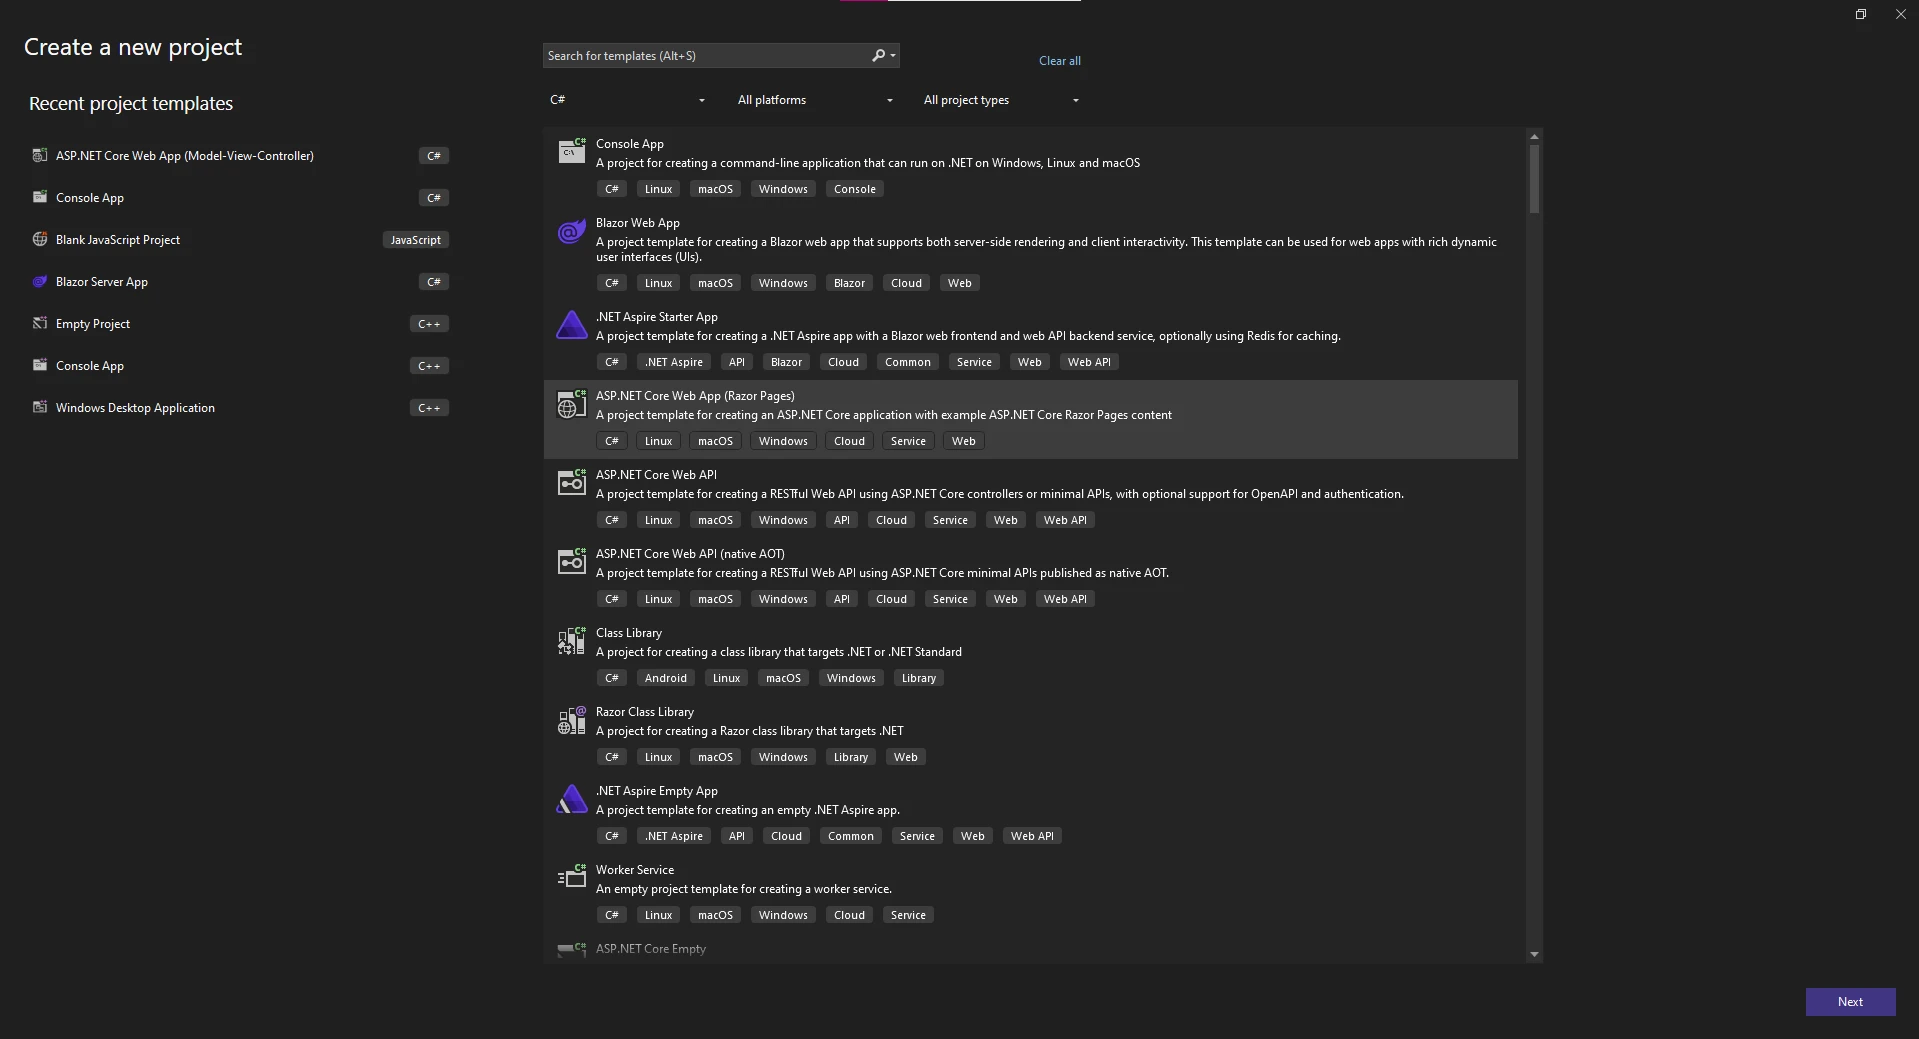This screenshot has width=1919, height=1039.
Task: Open recent template Blazor Server App
Action: [x=240, y=282]
